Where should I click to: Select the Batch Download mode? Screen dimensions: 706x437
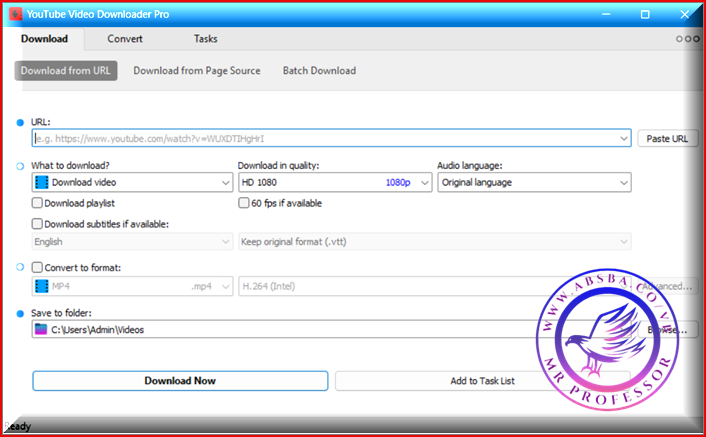(x=319, y=71)
